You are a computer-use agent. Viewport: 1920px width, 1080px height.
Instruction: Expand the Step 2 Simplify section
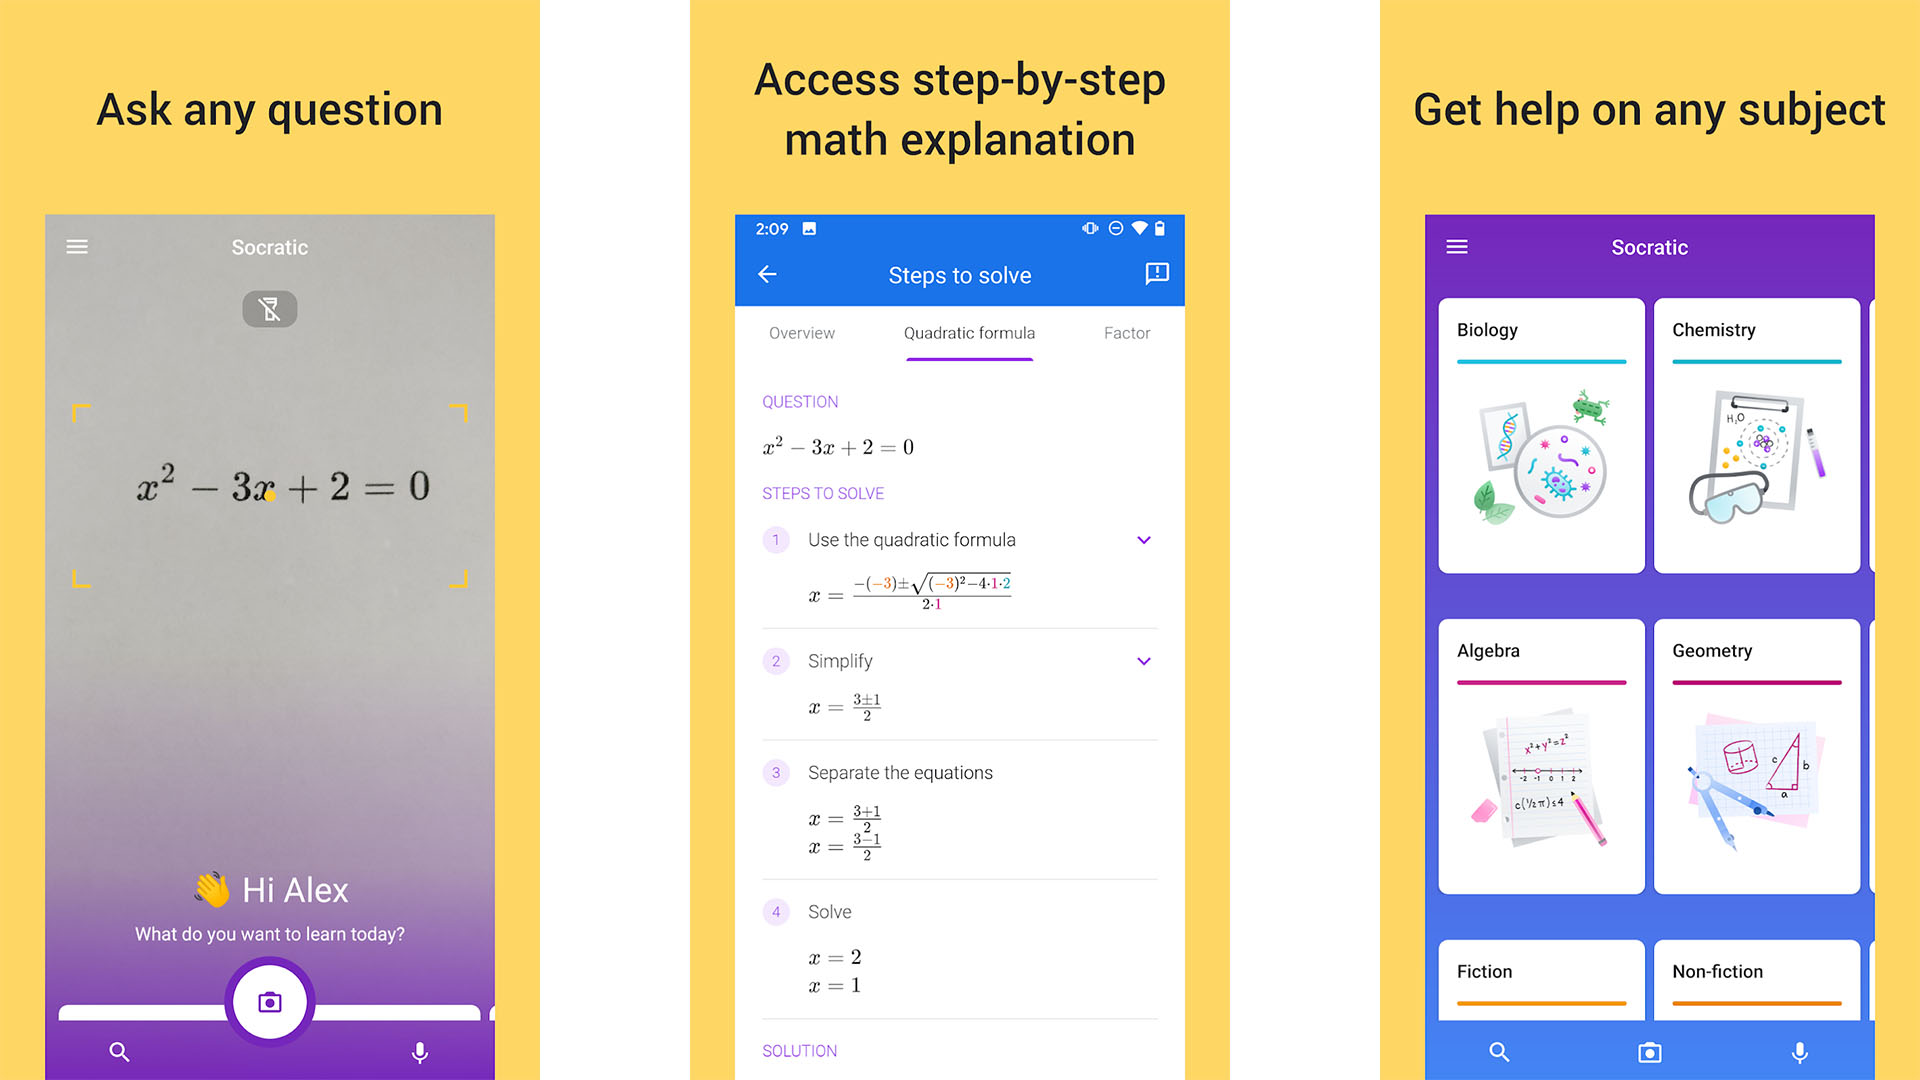[1146, 658]
